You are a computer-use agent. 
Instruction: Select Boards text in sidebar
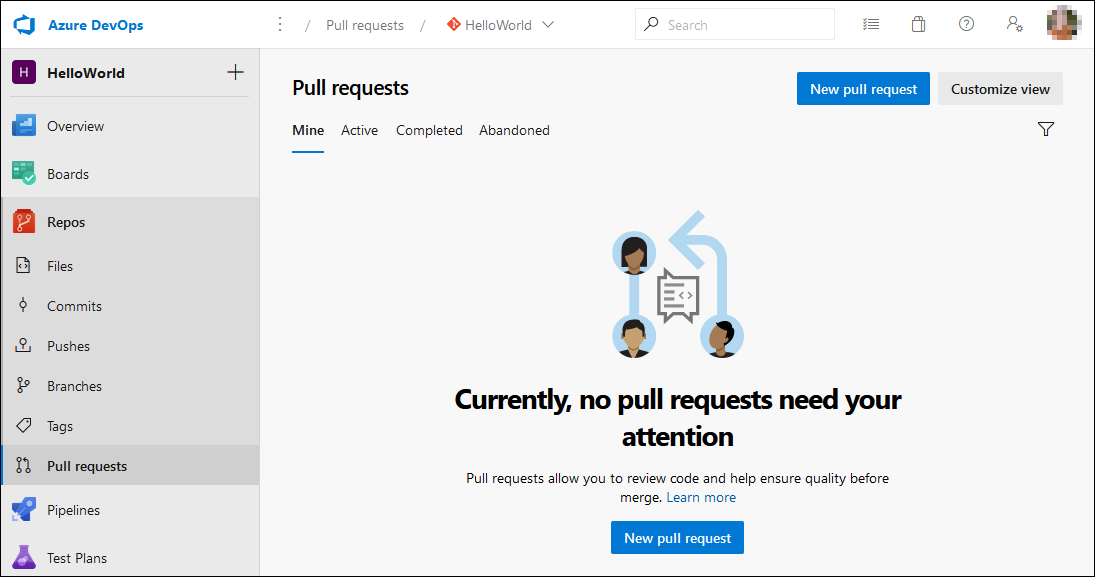coord(68,174)
